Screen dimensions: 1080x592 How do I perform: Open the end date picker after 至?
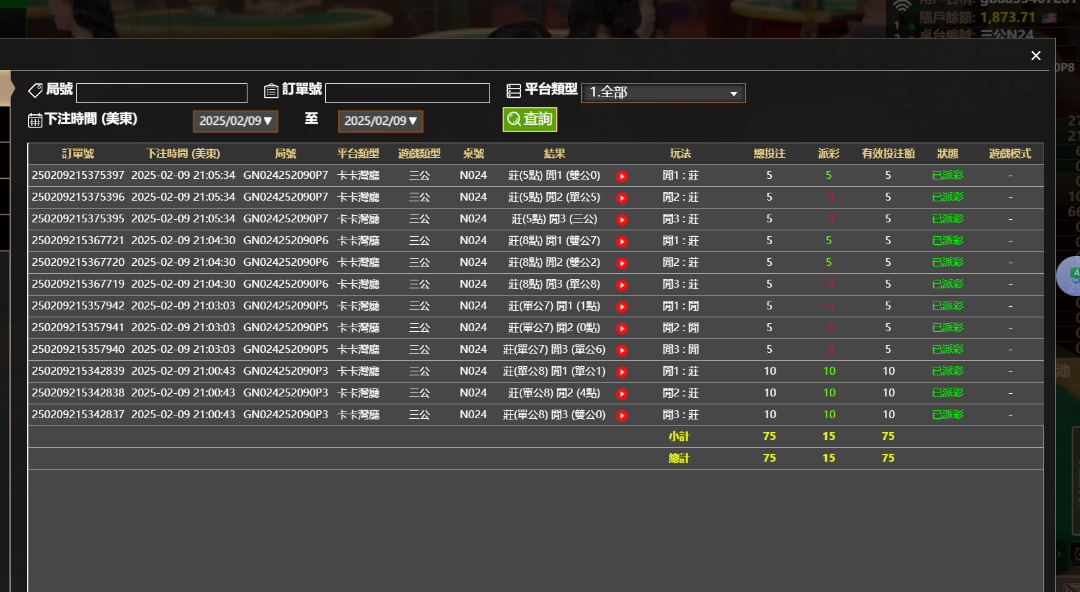click(x=380, y=121)
